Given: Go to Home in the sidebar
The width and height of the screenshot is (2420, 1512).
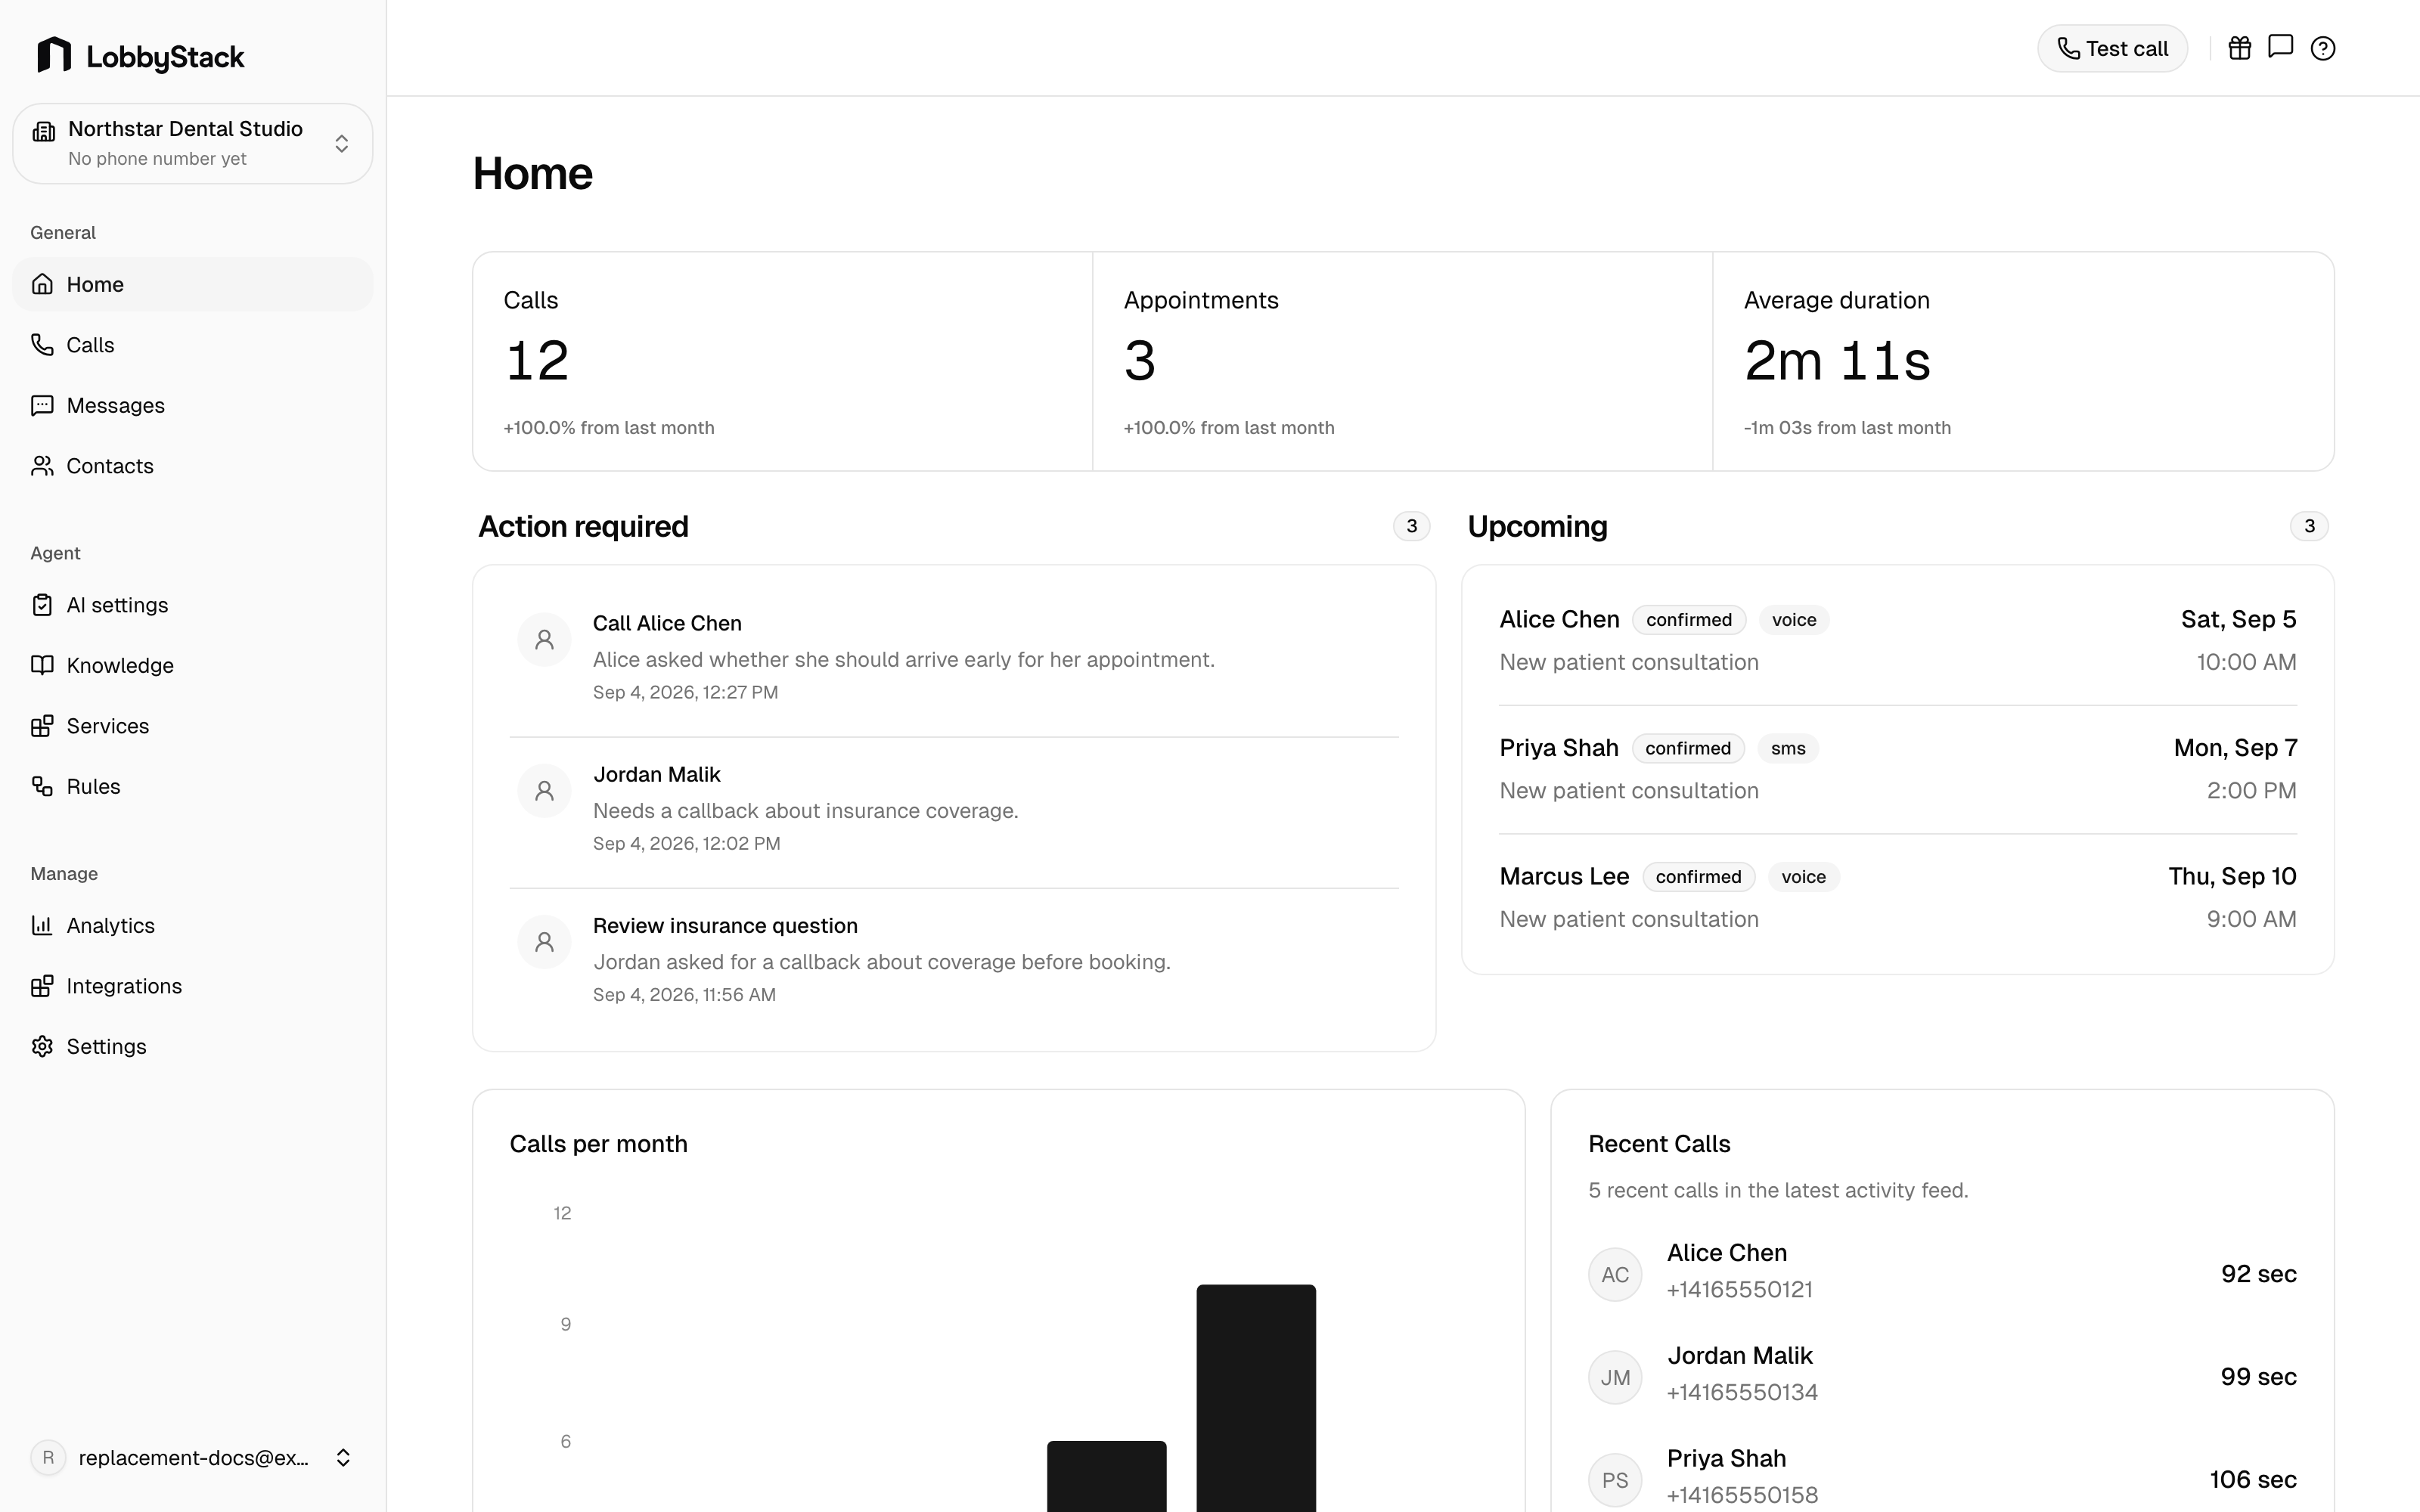Looking at the screenshot, I should 192,284.
